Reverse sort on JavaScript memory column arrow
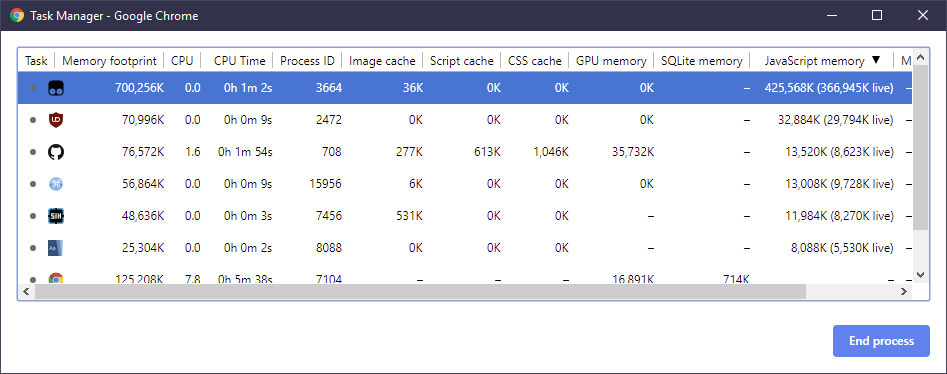The image size is (947, 374). [x=876, y=60]
